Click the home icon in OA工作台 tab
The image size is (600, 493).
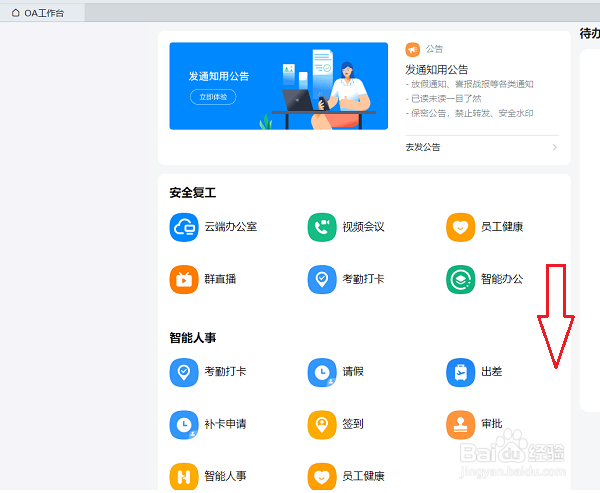click(15, 13)
